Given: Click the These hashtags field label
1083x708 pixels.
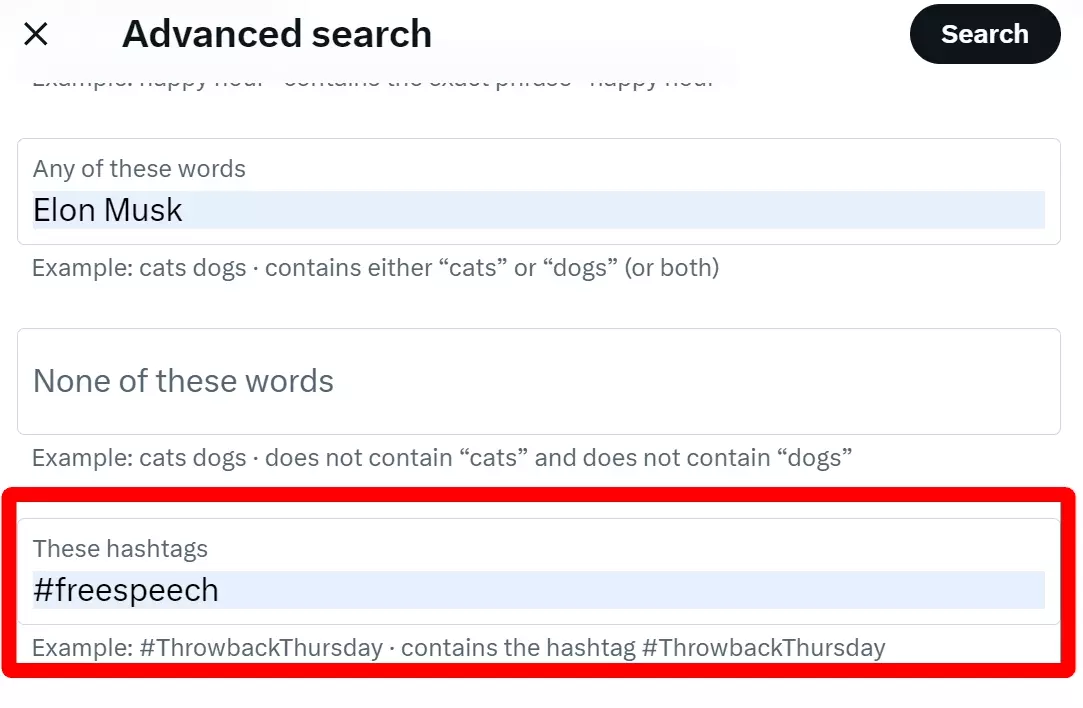Looking at the screenshot, I should coord(121,548).
